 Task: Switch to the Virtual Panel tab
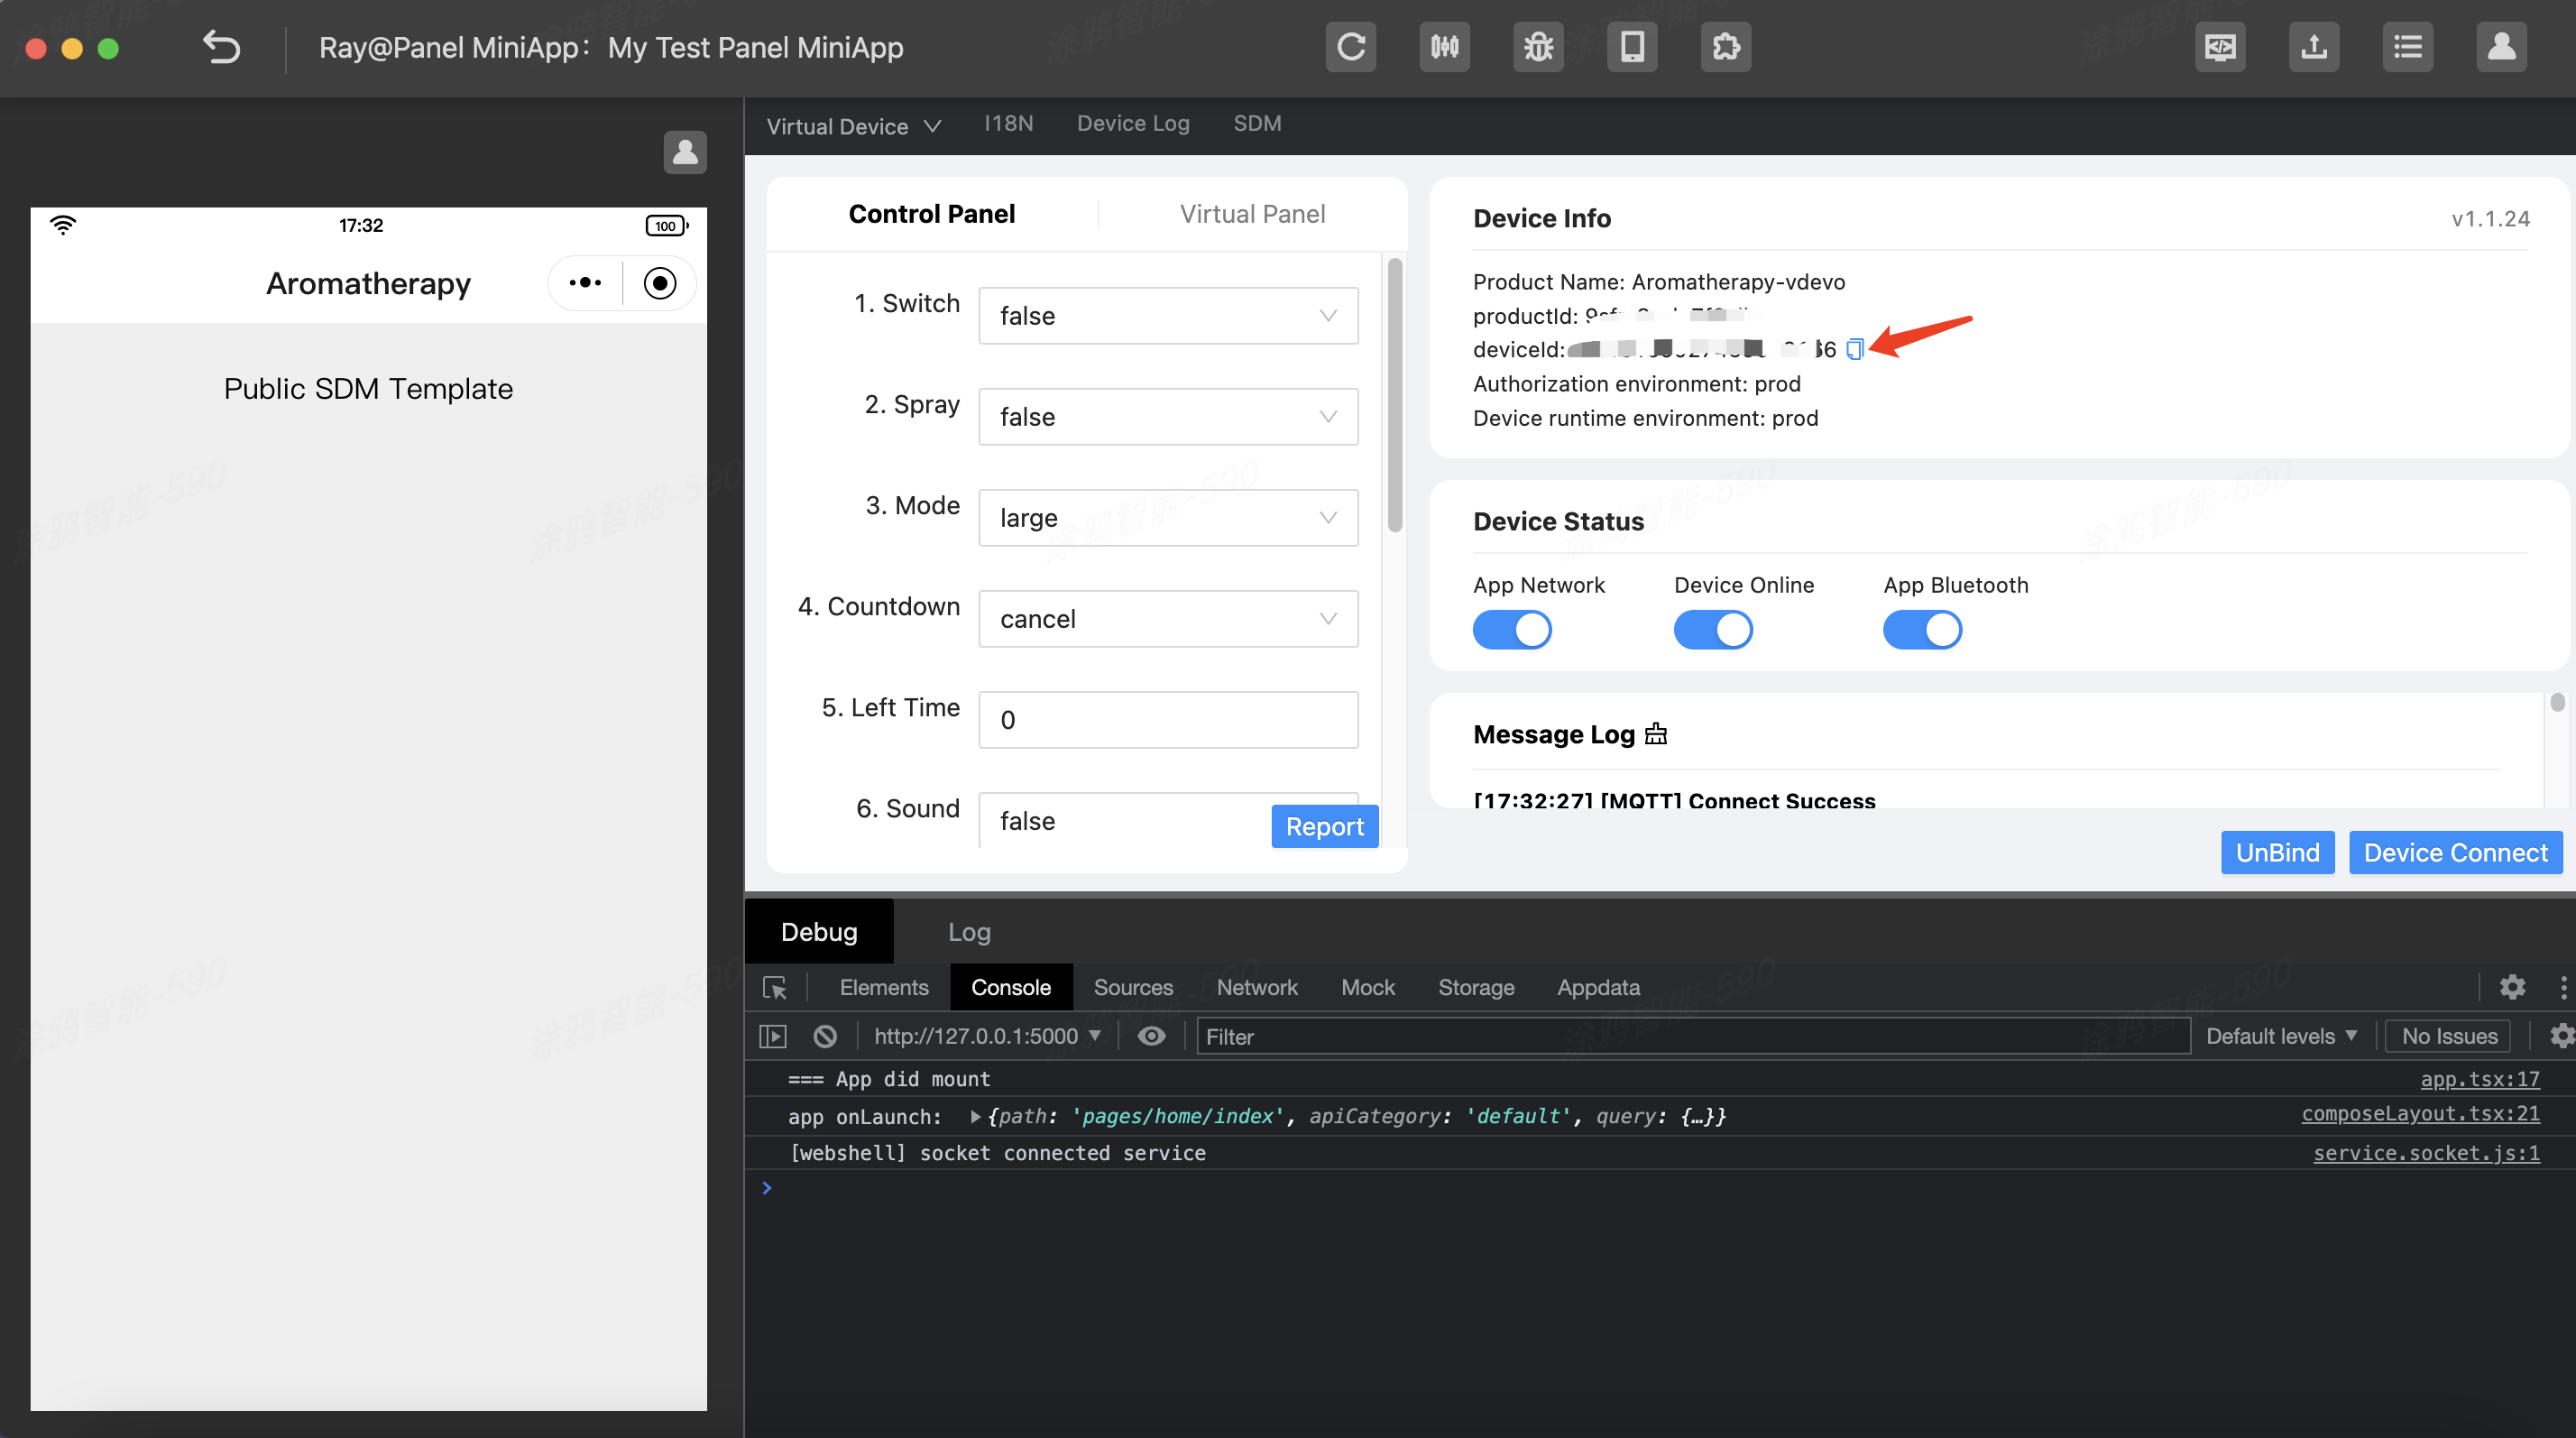[1252, 214]
